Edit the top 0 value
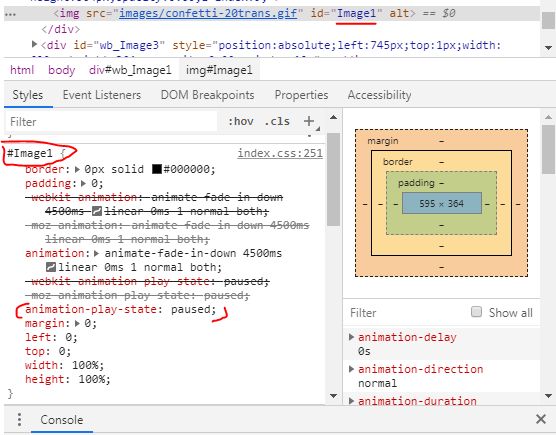This screenshot has width=556, height=435. (x=62, y=351)
